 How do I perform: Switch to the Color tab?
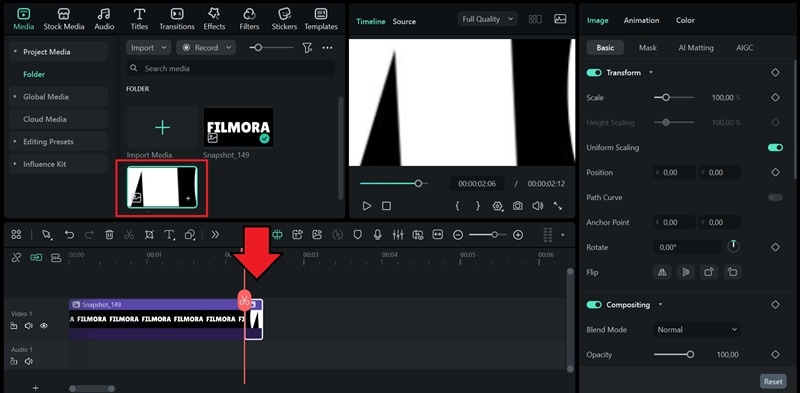coord(685,20)
